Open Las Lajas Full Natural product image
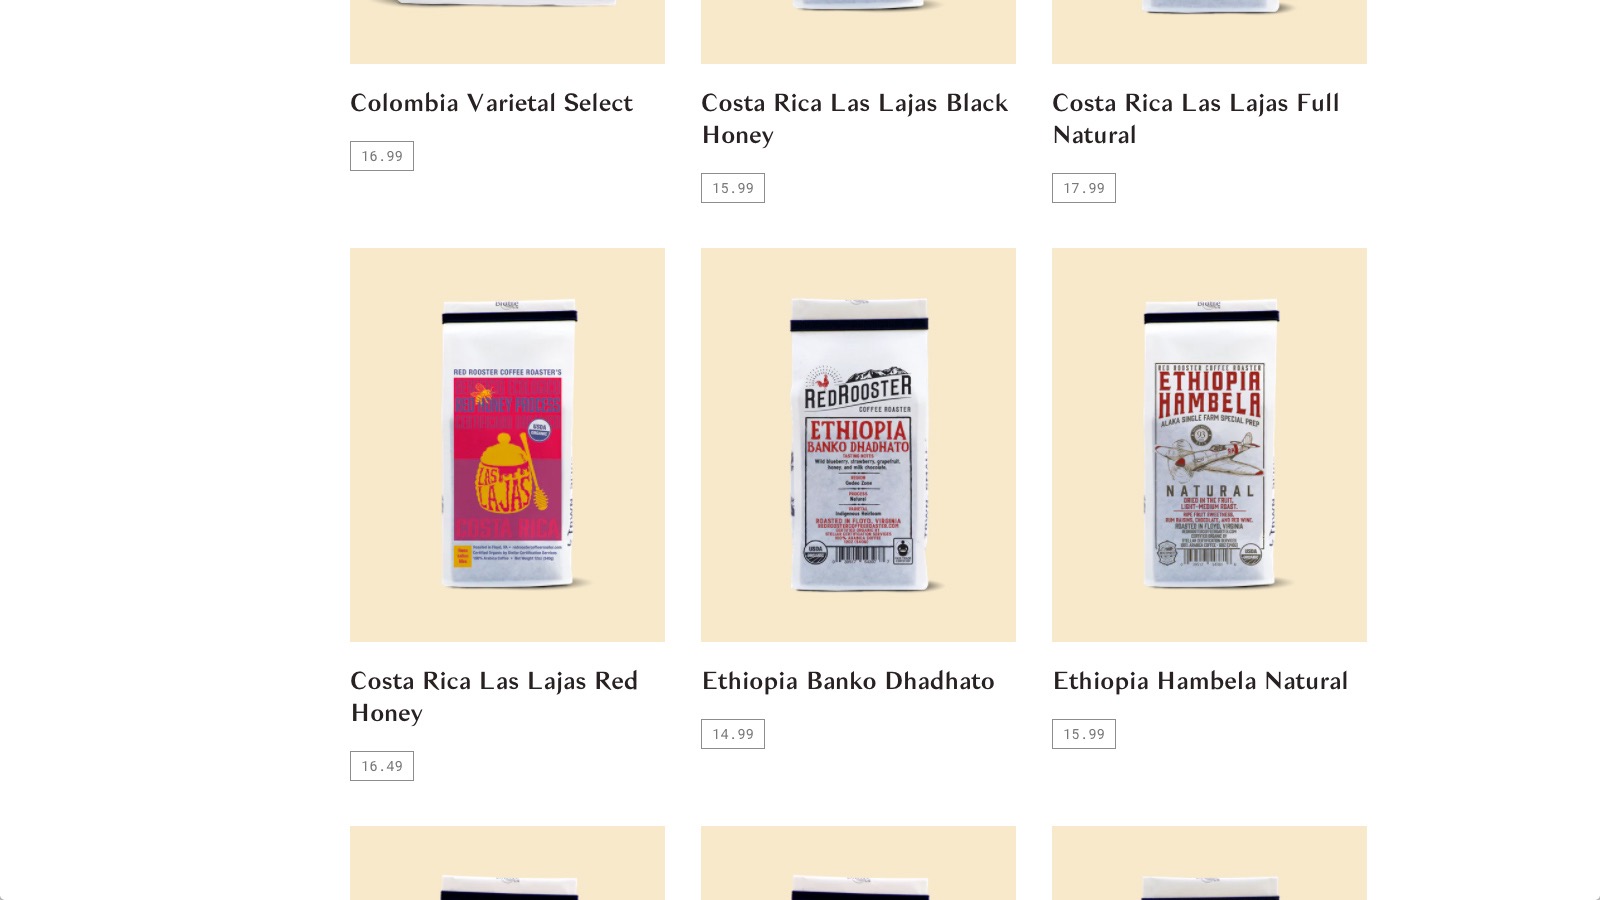 pos(1209,32)
